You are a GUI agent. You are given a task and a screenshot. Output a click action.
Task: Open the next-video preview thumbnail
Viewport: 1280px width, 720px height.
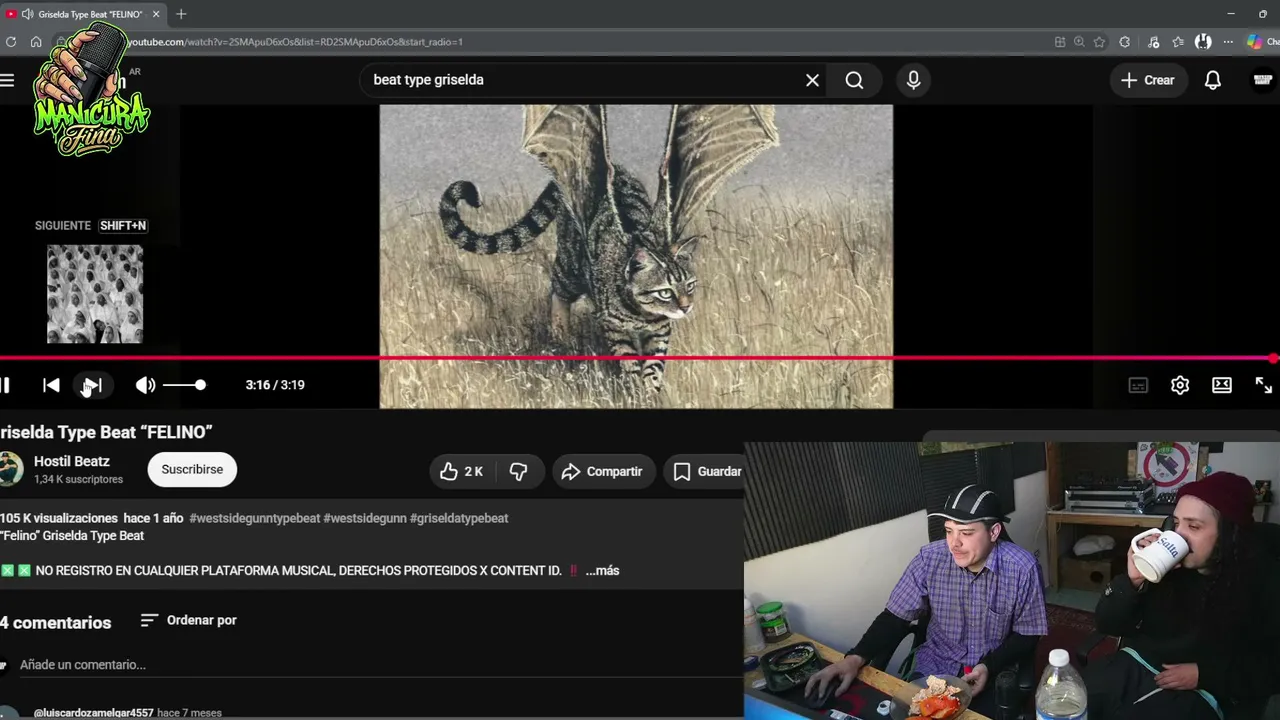point(95,294)
